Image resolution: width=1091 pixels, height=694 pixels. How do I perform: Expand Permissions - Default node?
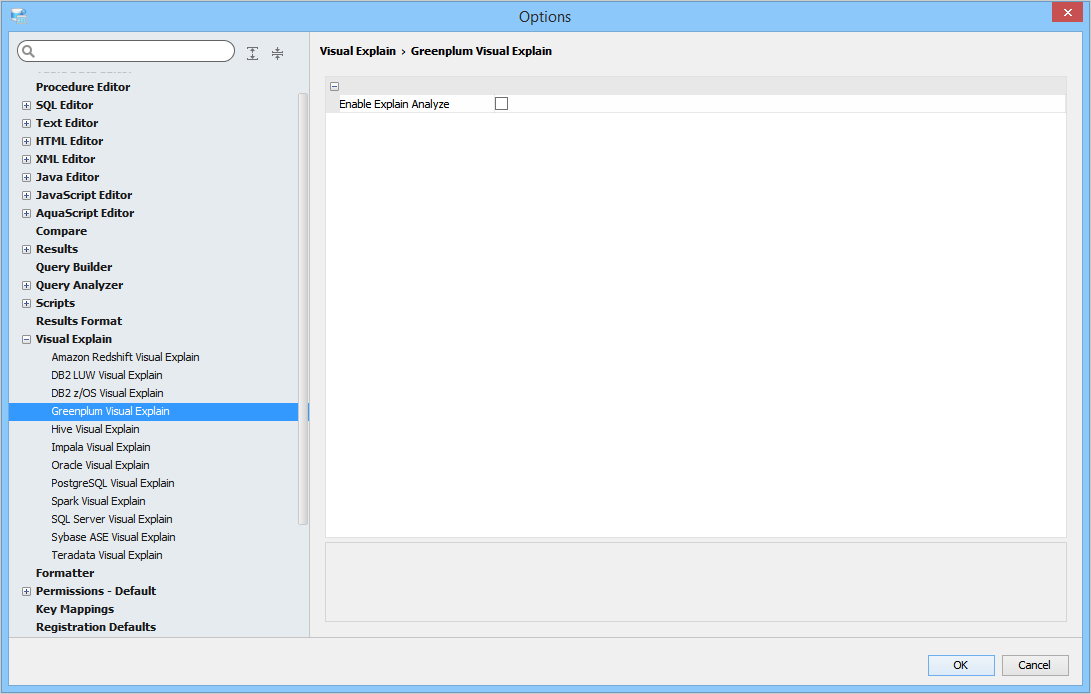pos(26,592)
